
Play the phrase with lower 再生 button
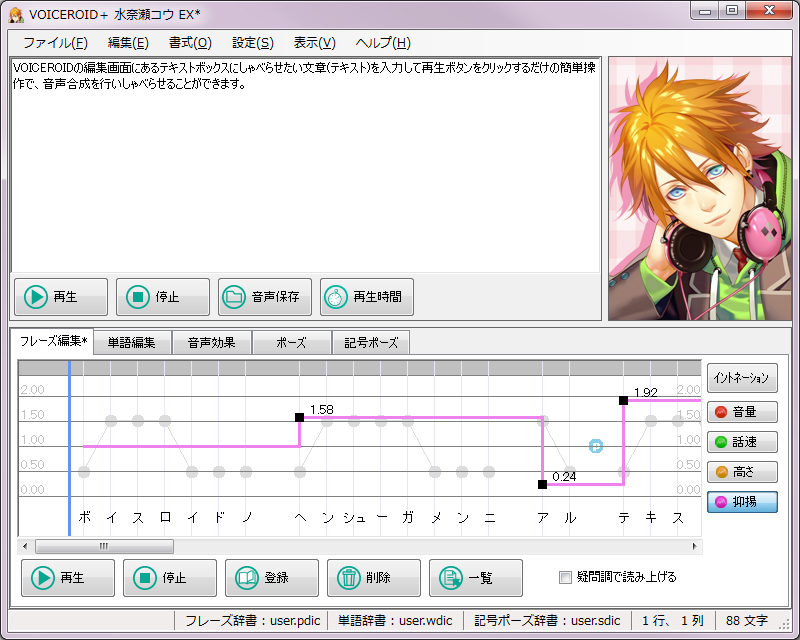pos(68,578)
